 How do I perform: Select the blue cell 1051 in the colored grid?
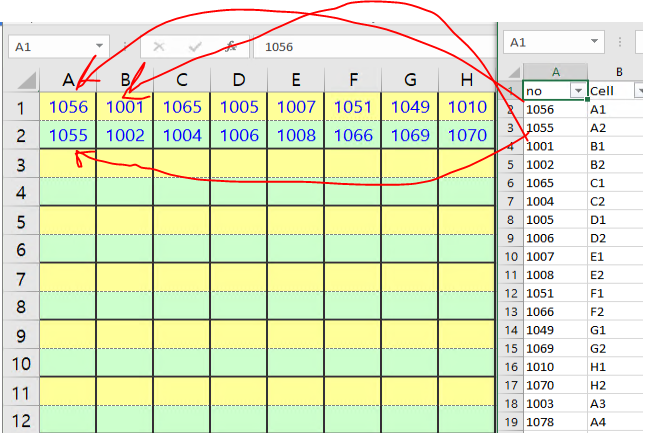(x=353, y=107)
